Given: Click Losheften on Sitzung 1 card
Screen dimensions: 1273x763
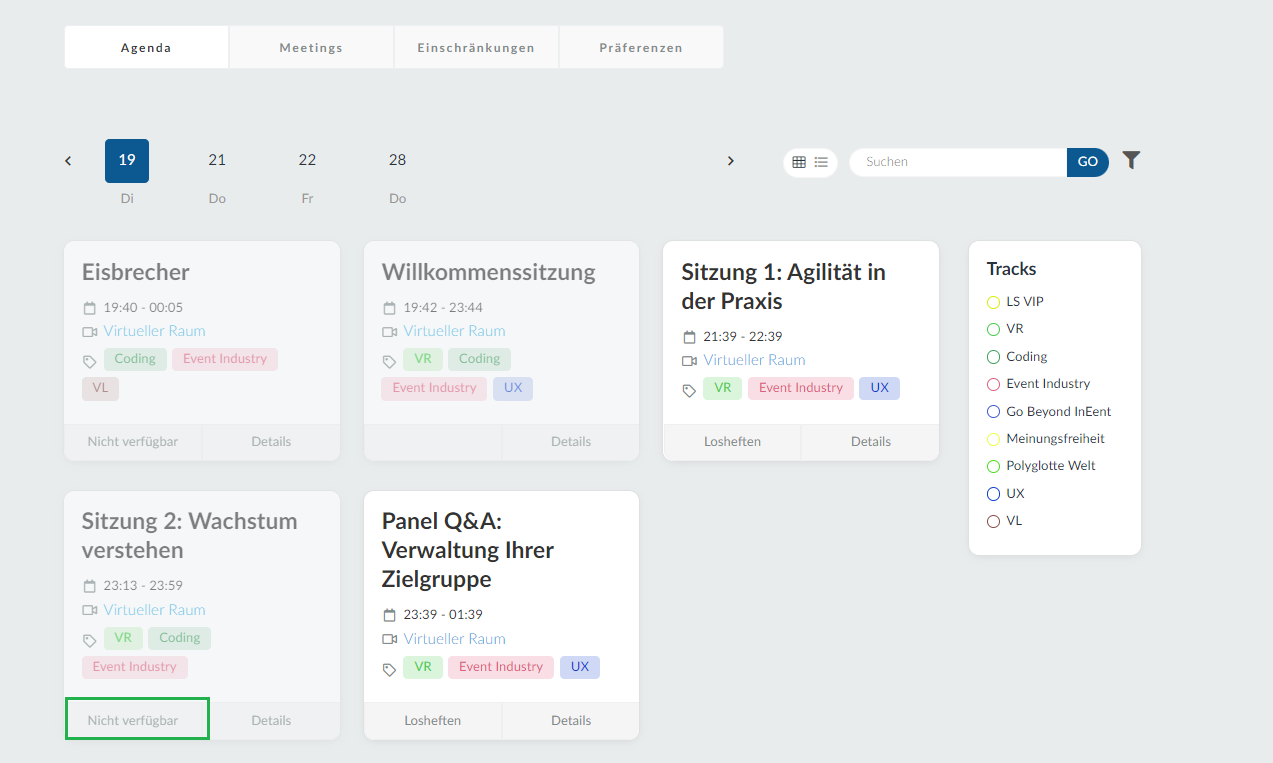Looking at the screenshot, I should point(732,441).
